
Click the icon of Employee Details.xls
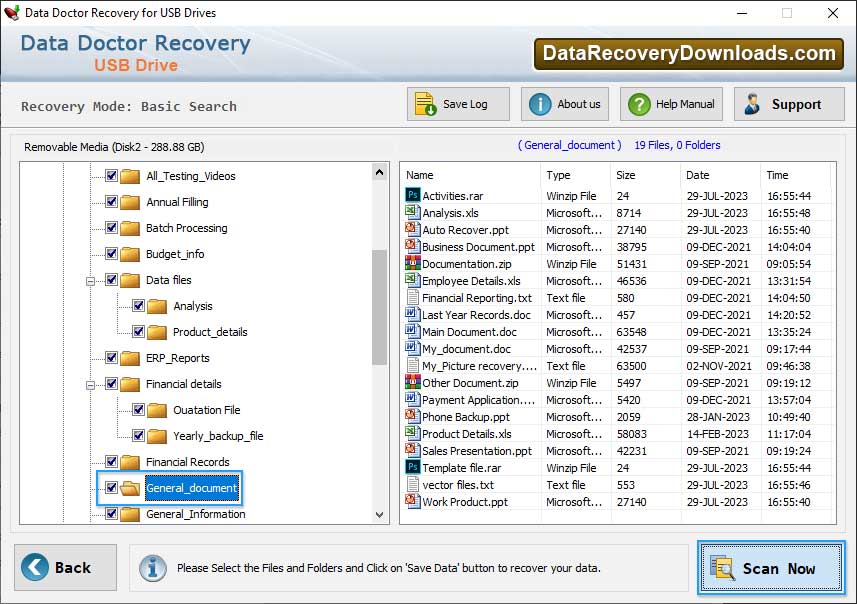coord(413,280)
